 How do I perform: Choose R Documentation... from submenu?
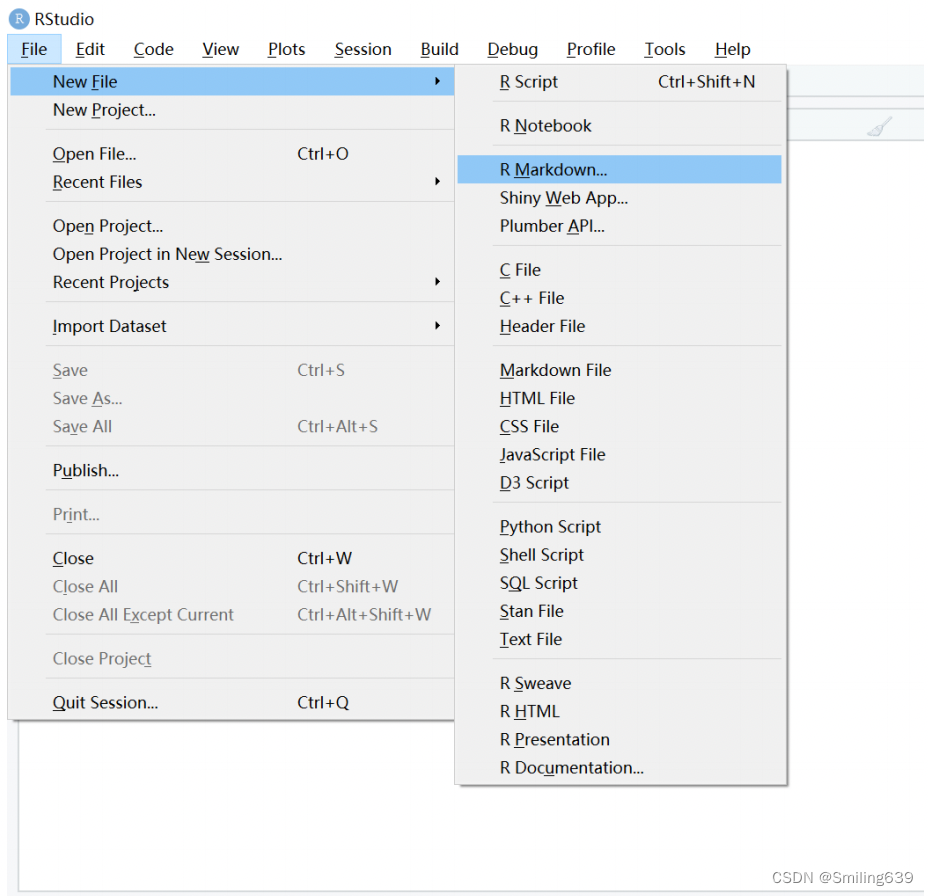pos(620,768)
